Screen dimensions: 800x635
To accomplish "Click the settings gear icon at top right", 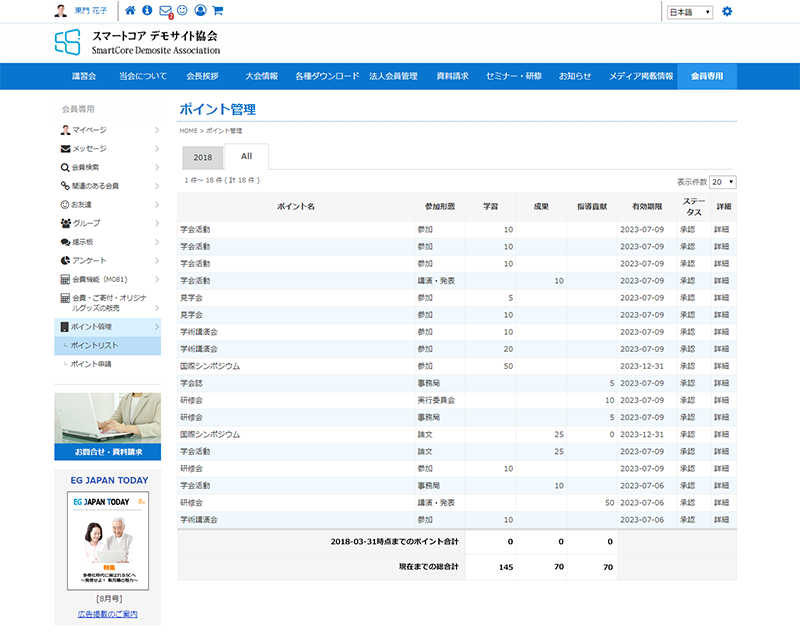I will click(727, 12).
